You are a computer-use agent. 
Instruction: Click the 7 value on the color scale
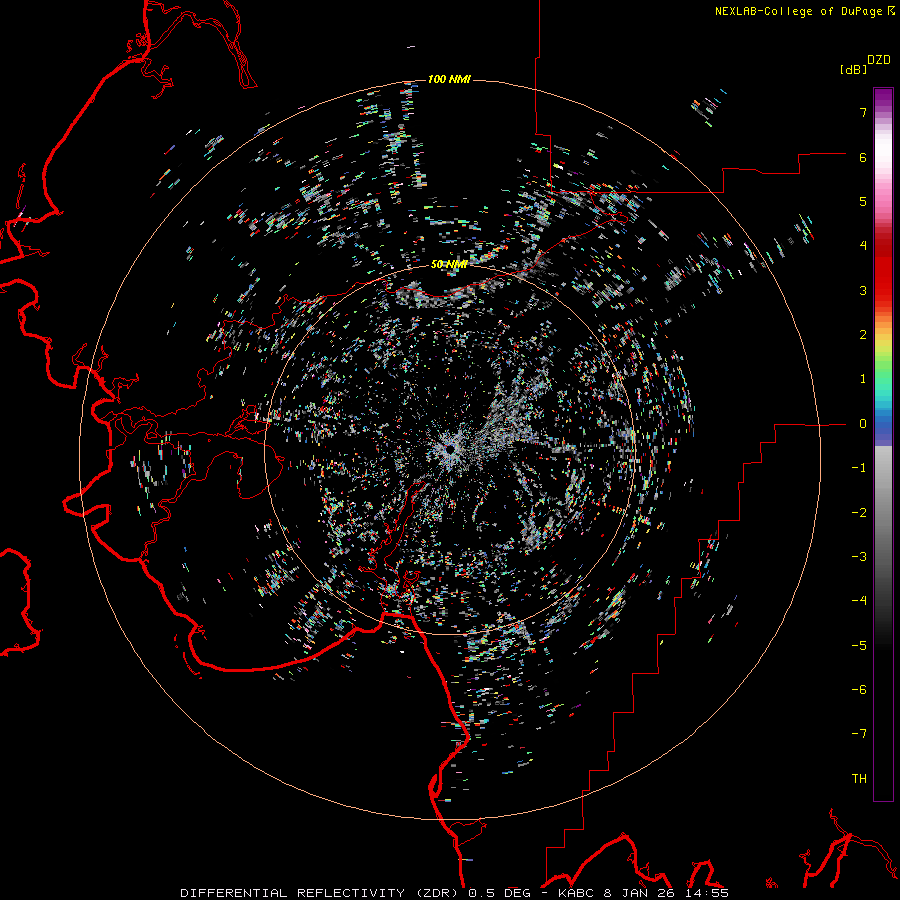click(863, 112)
